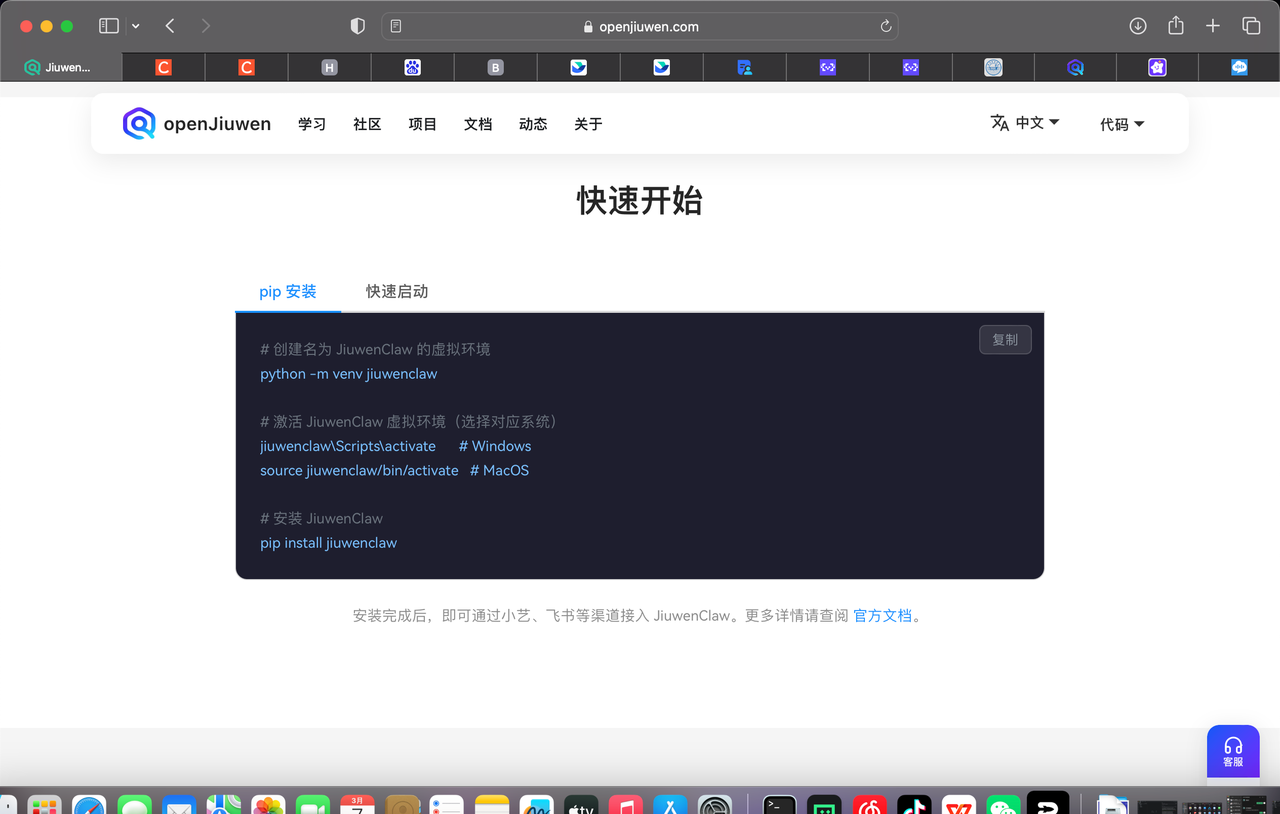The width and height of the screenshot is (1280, 814).
Task: Show all tabs via the tab overview icon
Action: [x=1250, y=26]
